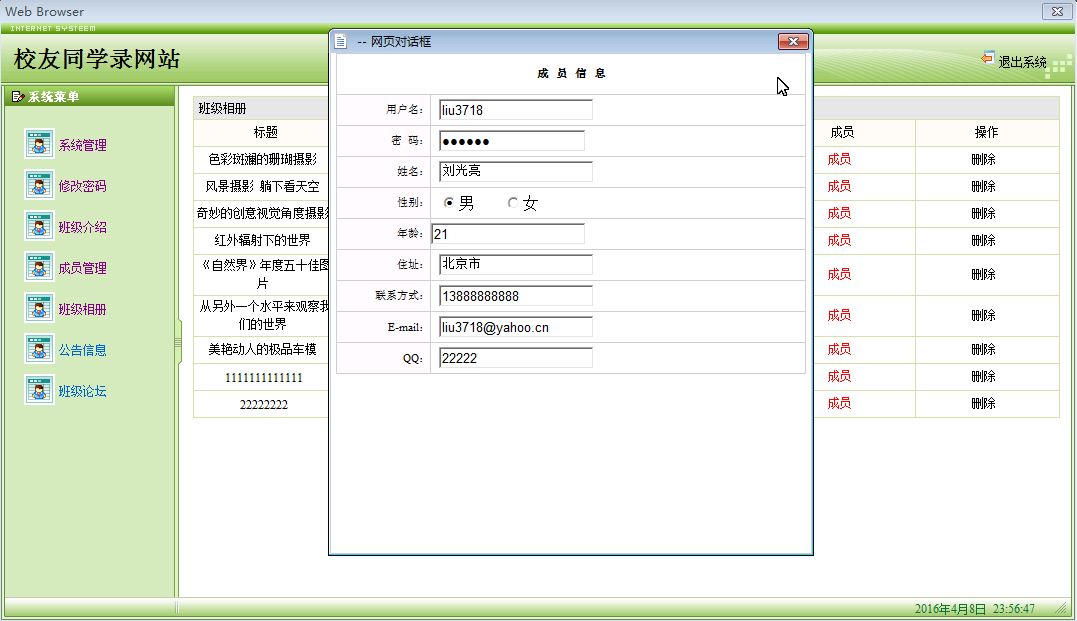Click the 成员管理 sidebar icon
Screen dimensions: 1077x621
pyautogui.click(x=39, y=267)
